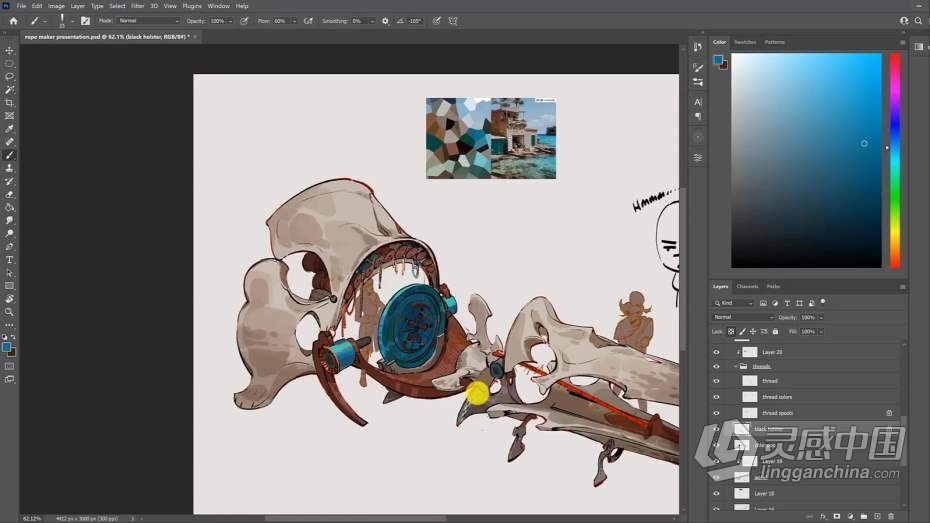The width and height of the screenshot is (930, 523).
Task: Select the Eyedropper tool
Action: pyautogui.click(x=10, y=129)
